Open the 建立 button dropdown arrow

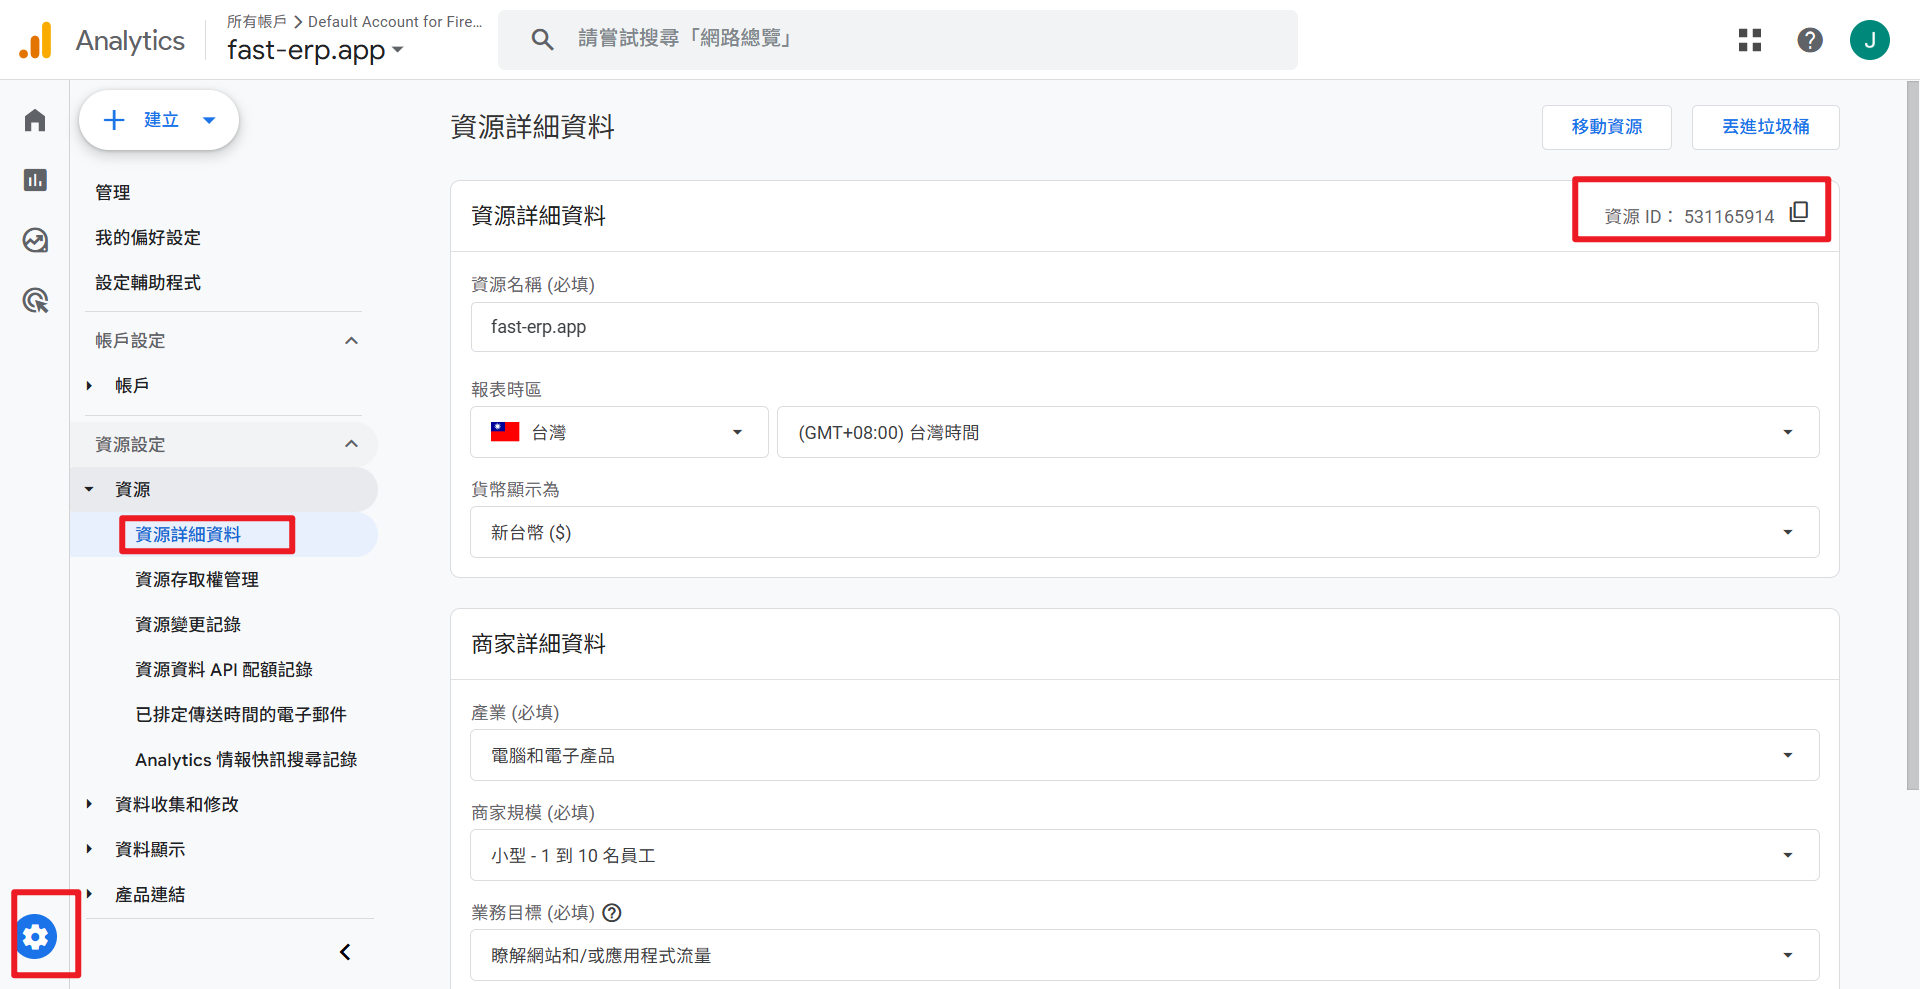click(x=209, y=119)
